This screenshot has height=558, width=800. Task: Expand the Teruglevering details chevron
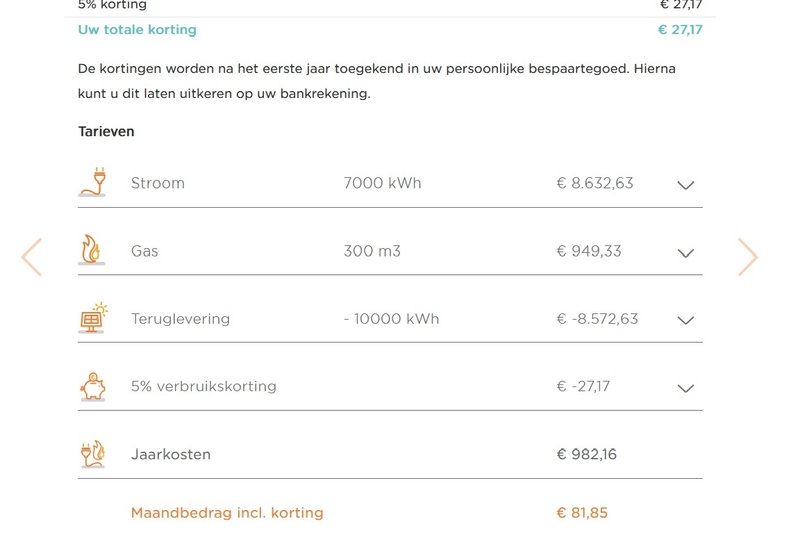(x=685, y=321)
